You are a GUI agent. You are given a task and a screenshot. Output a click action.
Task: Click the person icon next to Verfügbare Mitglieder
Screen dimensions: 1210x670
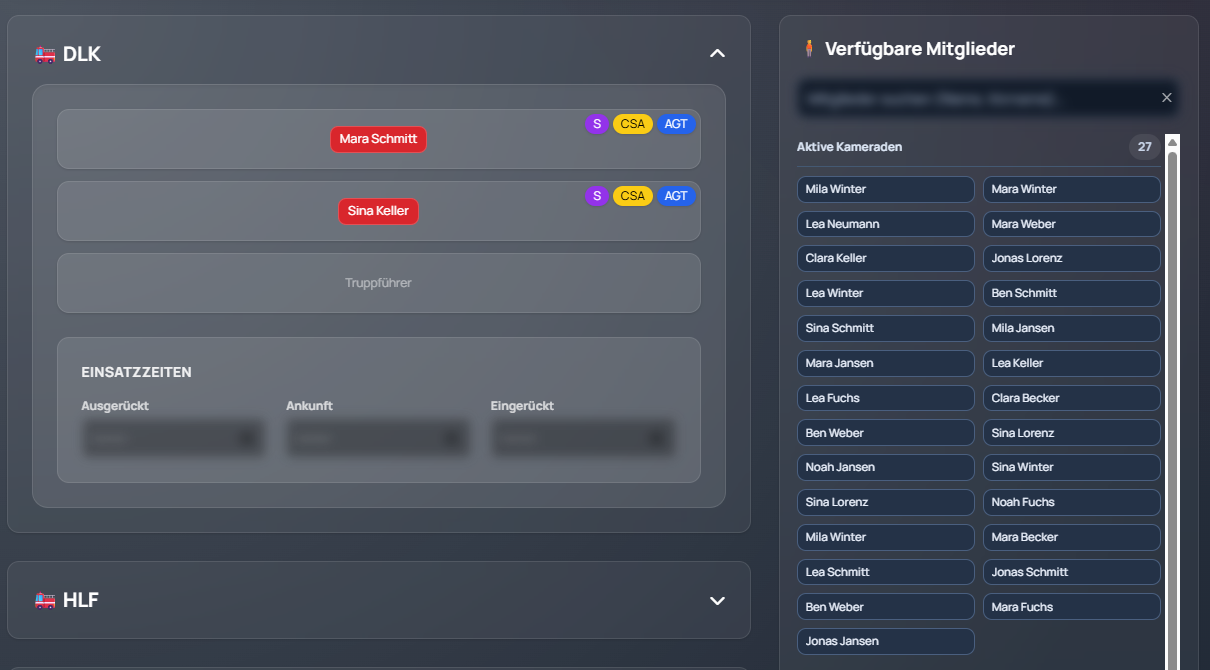tap(809, 49)
